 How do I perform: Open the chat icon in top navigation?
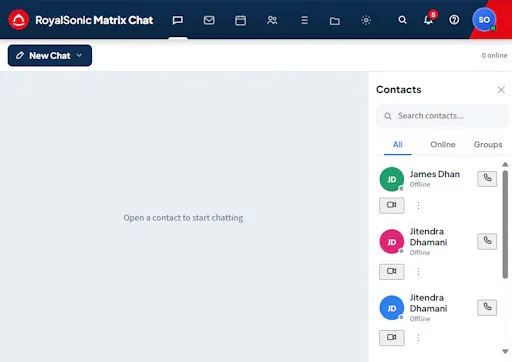pos(178,20)
